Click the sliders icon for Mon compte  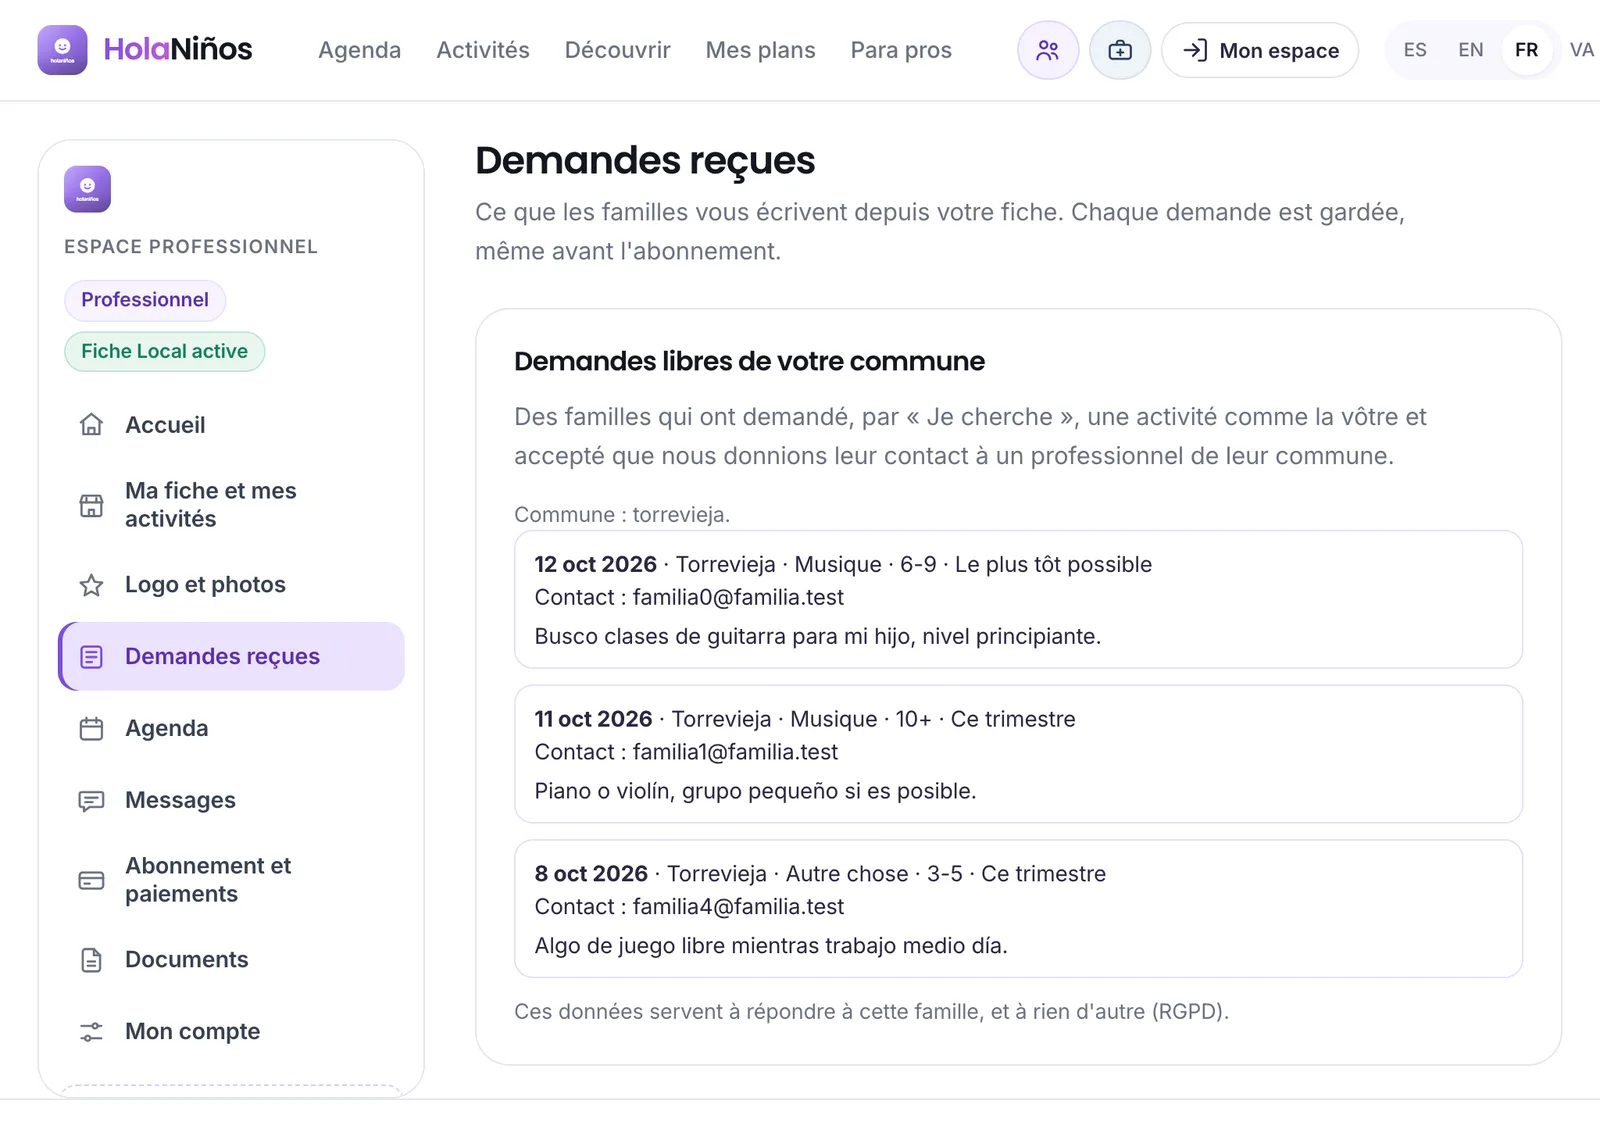[91, 1032]
